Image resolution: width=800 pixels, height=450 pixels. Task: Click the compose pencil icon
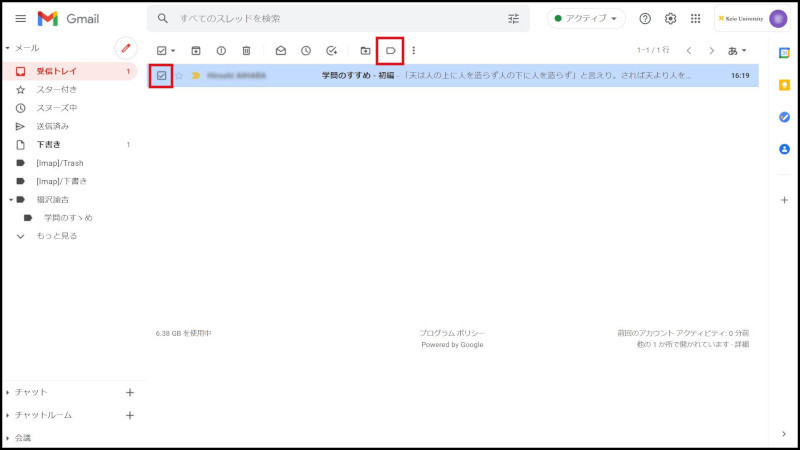coord(125,48)
